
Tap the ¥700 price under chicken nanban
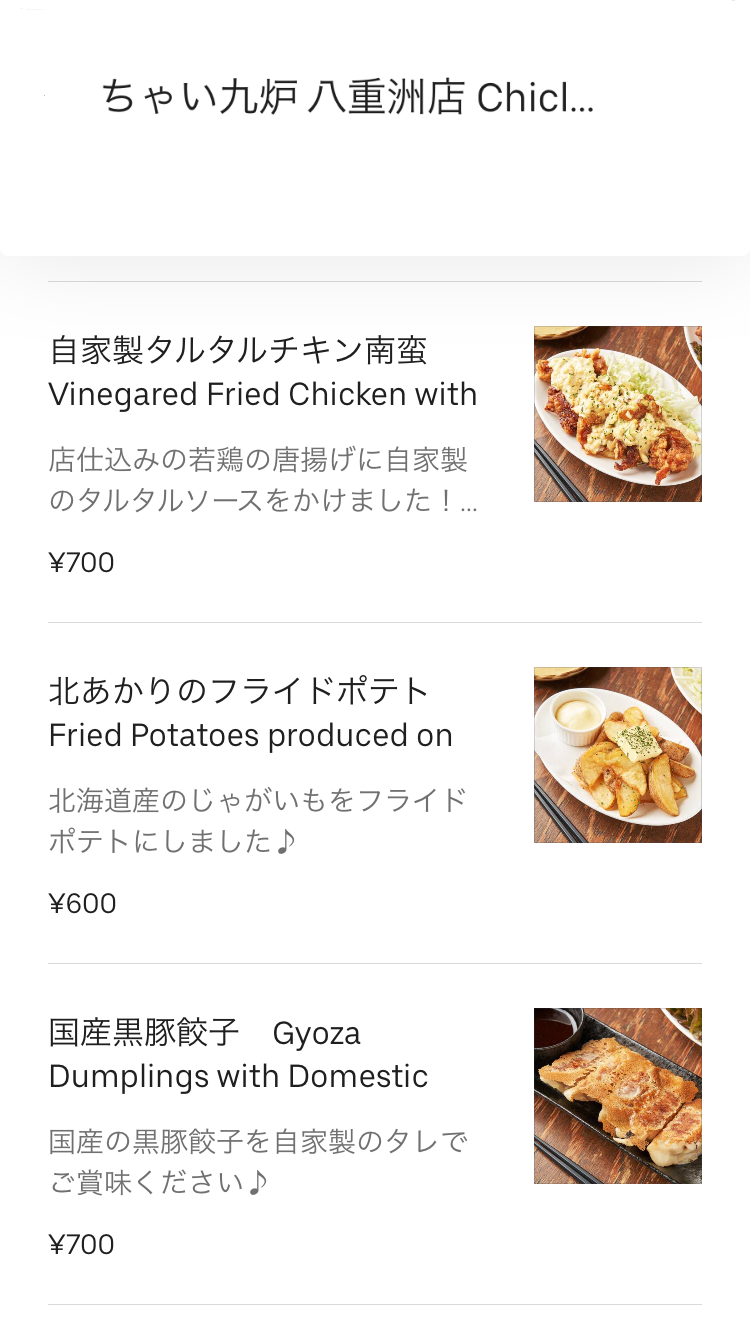tap(81, 563)
